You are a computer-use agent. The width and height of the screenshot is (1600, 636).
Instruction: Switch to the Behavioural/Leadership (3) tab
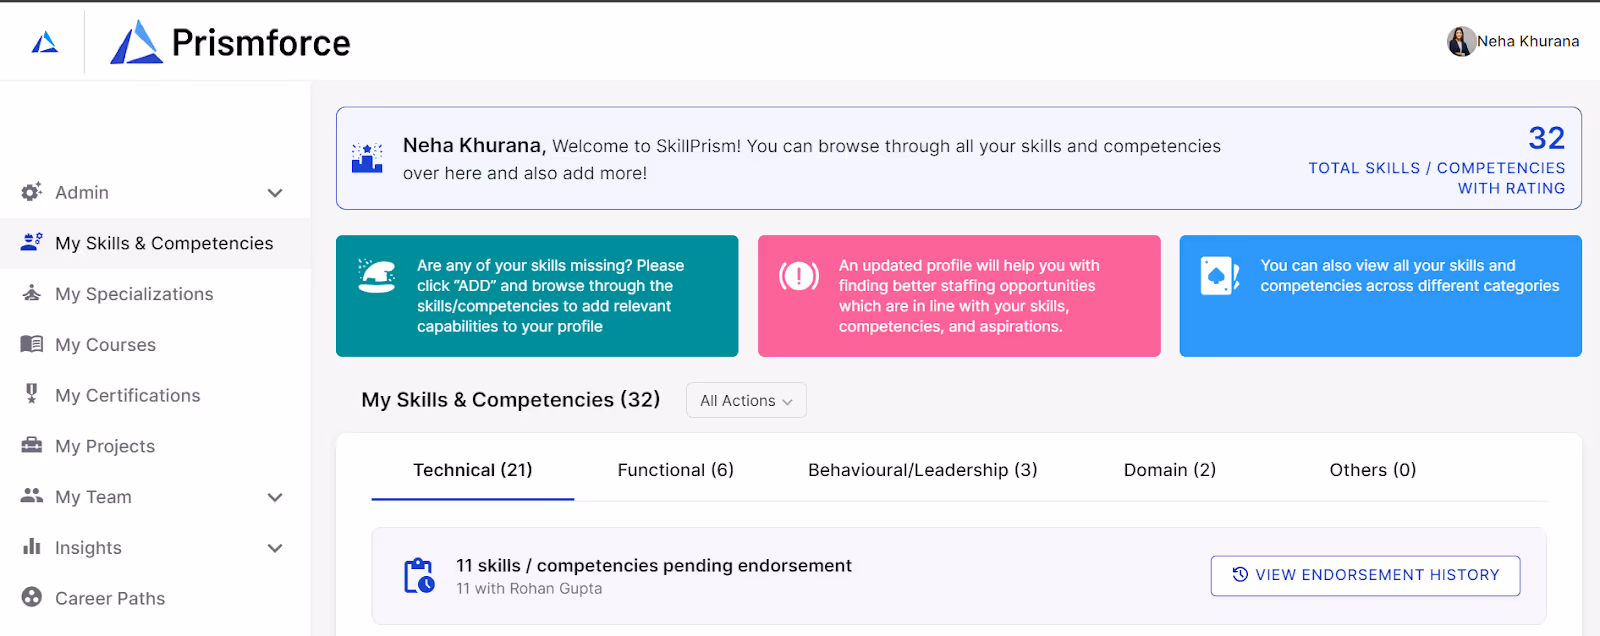pyautogui.click(x=923, y=470)
